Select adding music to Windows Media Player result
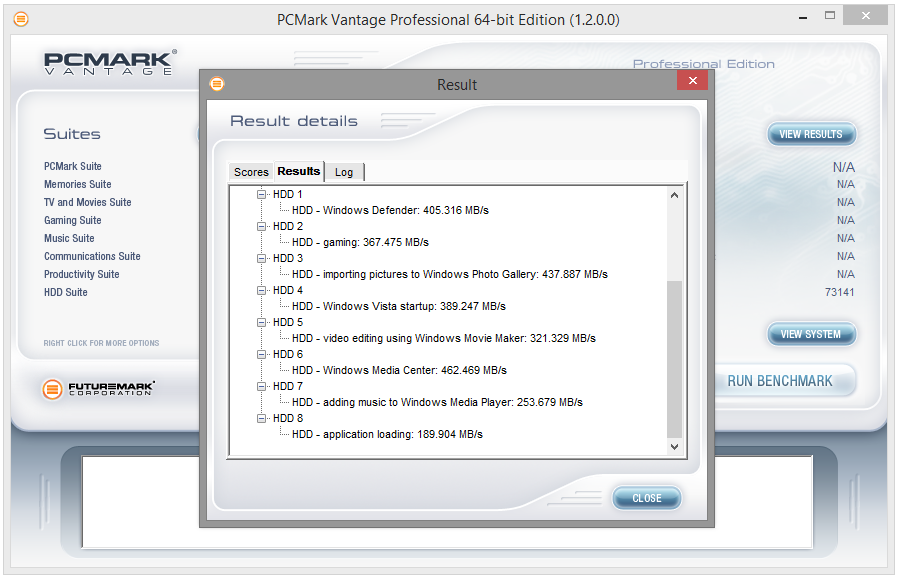This screenshot has height=580, width=901. (437, 402)
